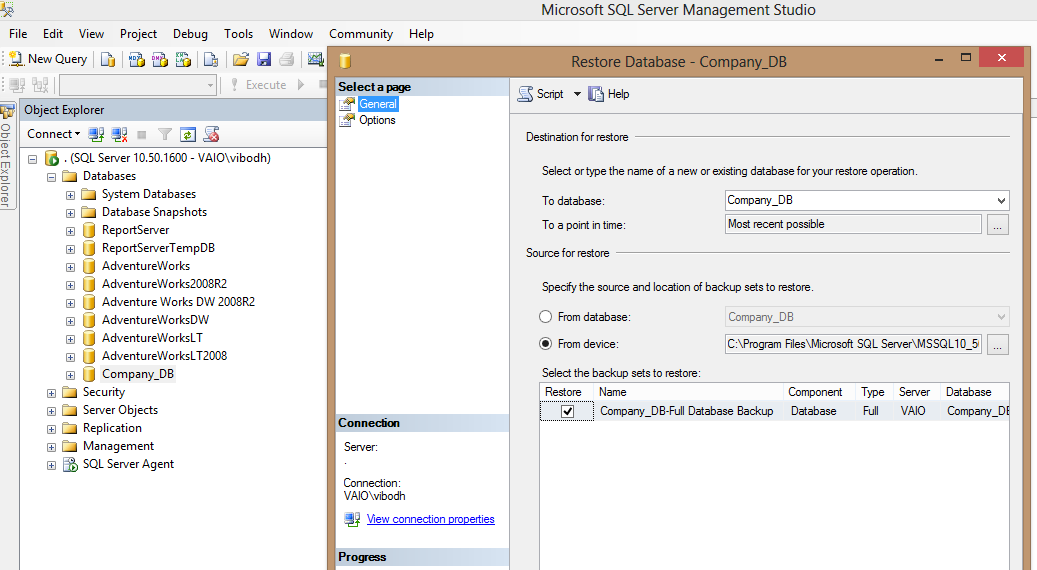Screen dimensions: 1037x570
Task: Select the From database radio button
Action: click(546, 317)
